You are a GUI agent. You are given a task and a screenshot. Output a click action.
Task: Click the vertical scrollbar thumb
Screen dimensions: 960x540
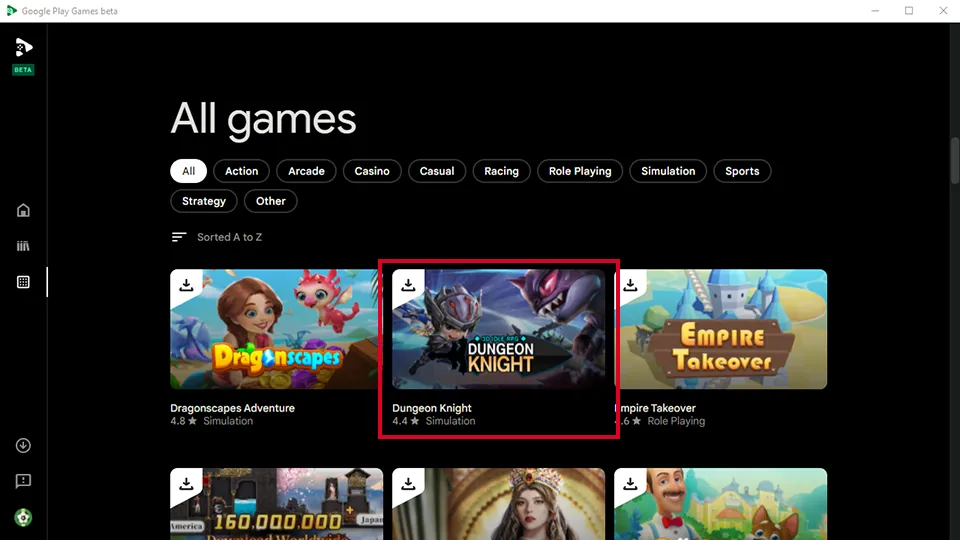(x=954, y=160)
